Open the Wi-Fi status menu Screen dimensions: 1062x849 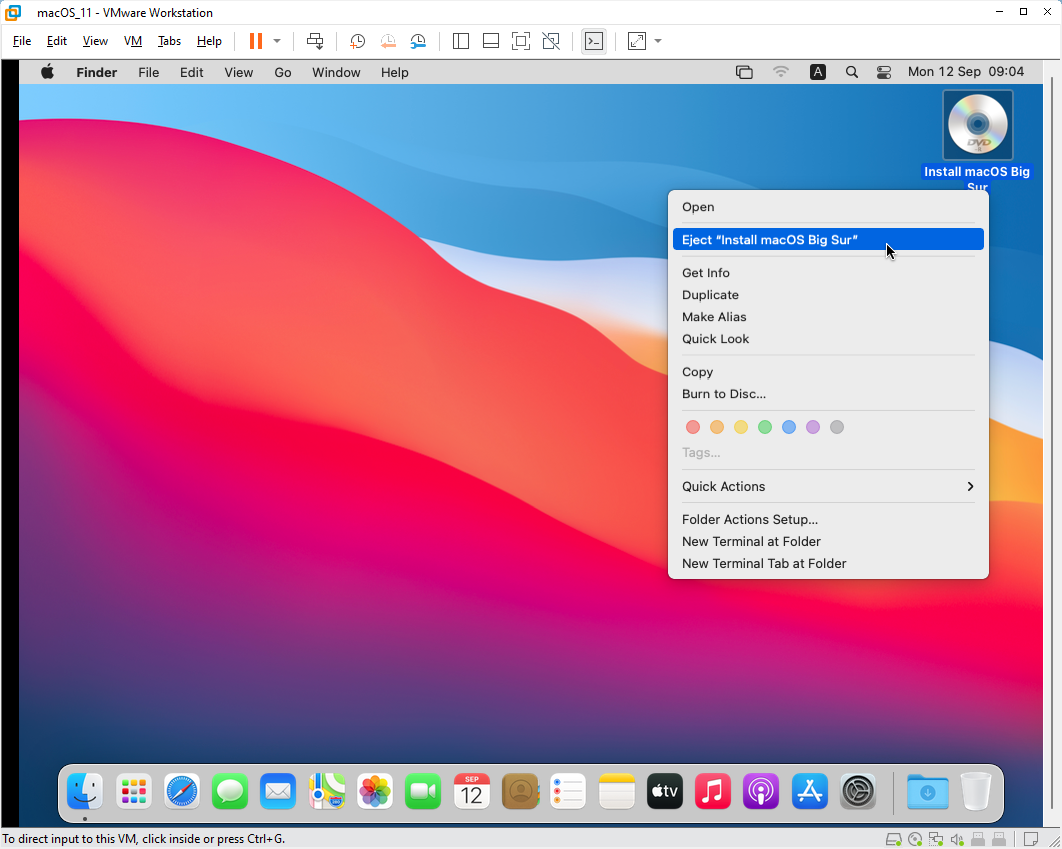point(781,72)
